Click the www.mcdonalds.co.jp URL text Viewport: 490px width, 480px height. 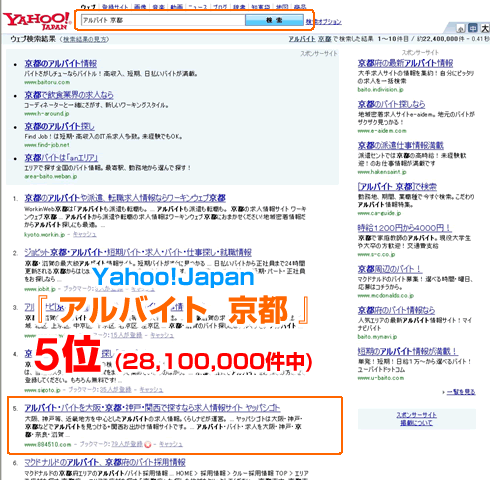coord(386,296)
